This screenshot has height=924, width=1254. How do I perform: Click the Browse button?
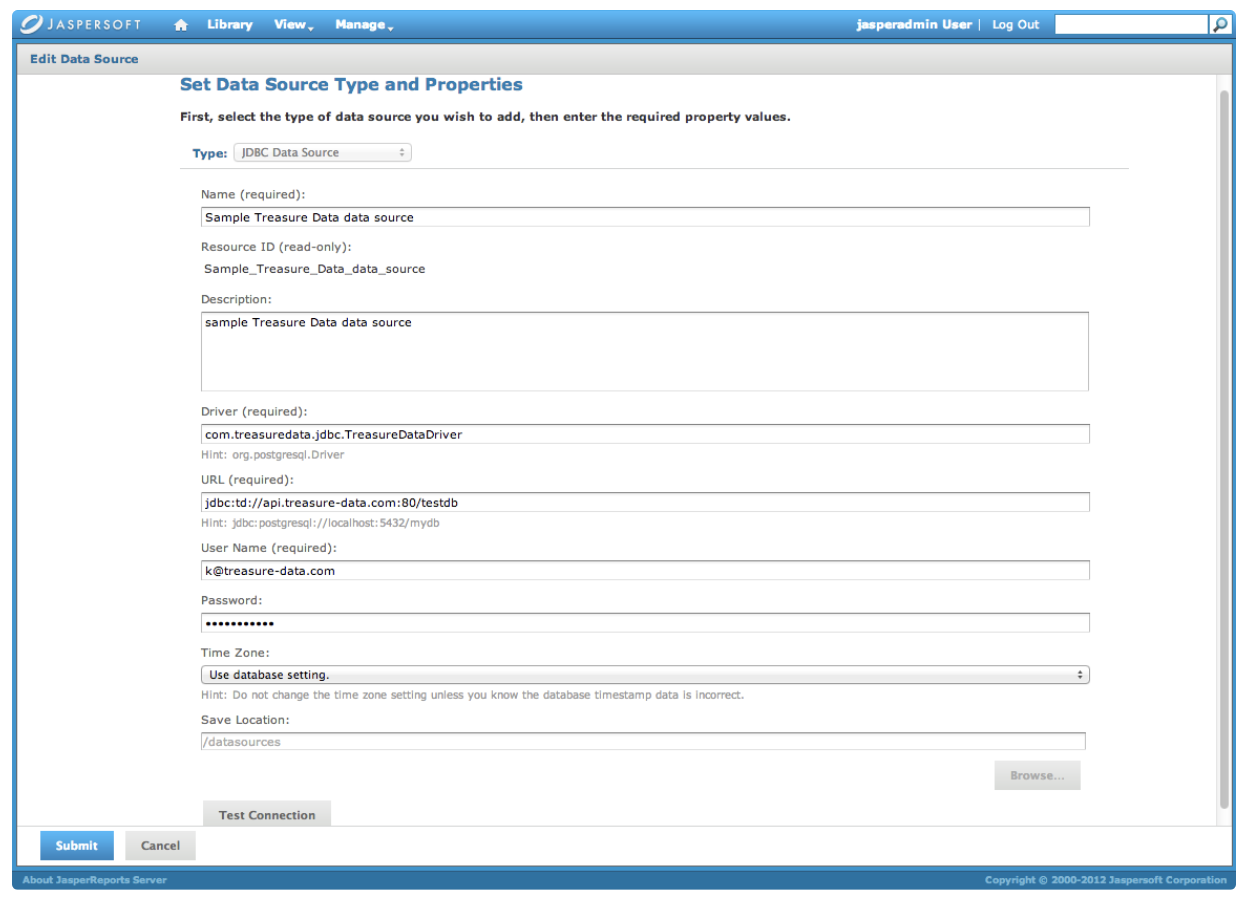pos(1037,775)
